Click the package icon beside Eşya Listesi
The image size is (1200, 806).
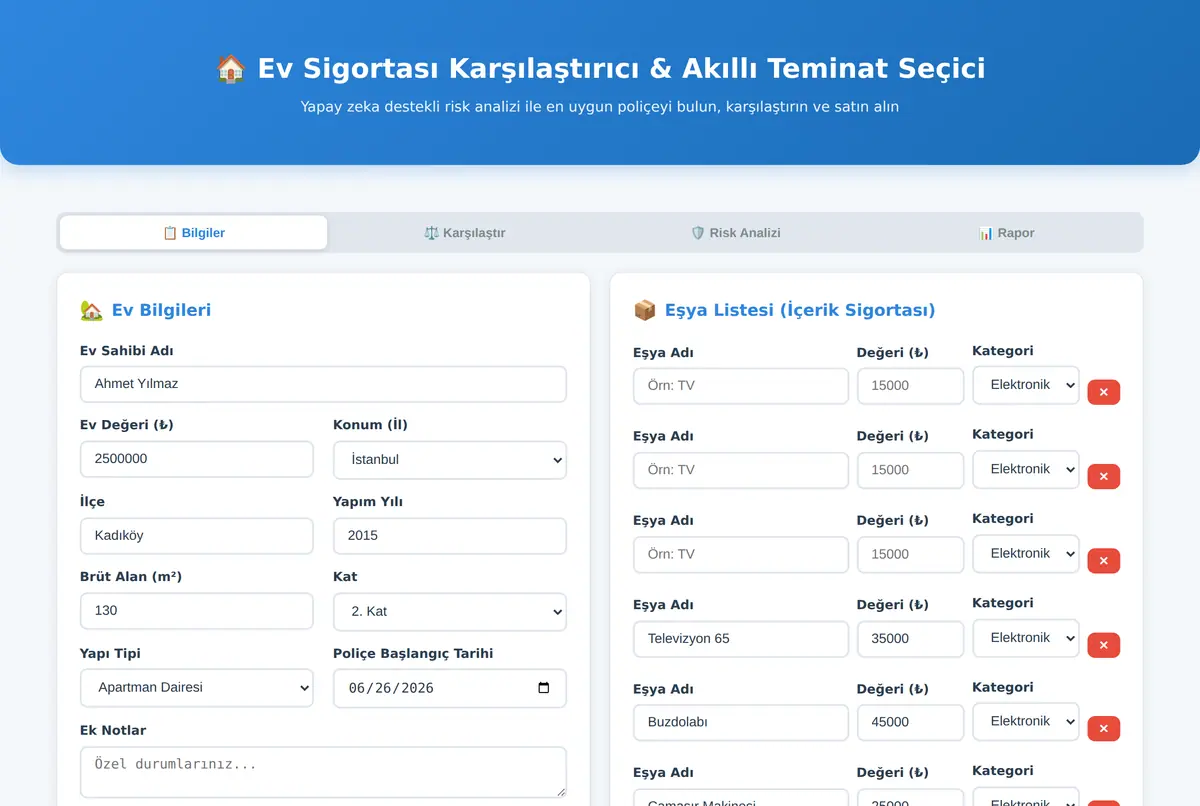pos(645,310)
